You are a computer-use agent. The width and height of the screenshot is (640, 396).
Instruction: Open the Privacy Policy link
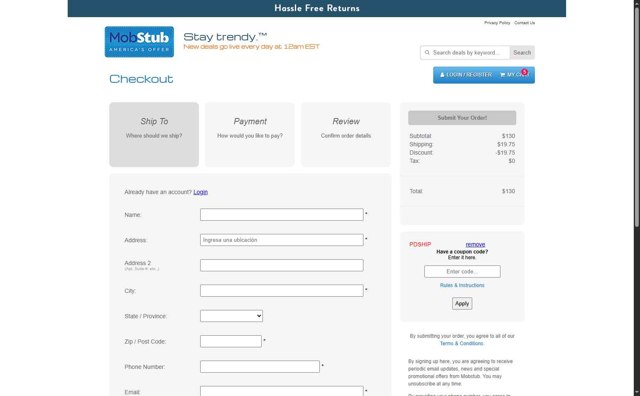(x=497, y=23)
